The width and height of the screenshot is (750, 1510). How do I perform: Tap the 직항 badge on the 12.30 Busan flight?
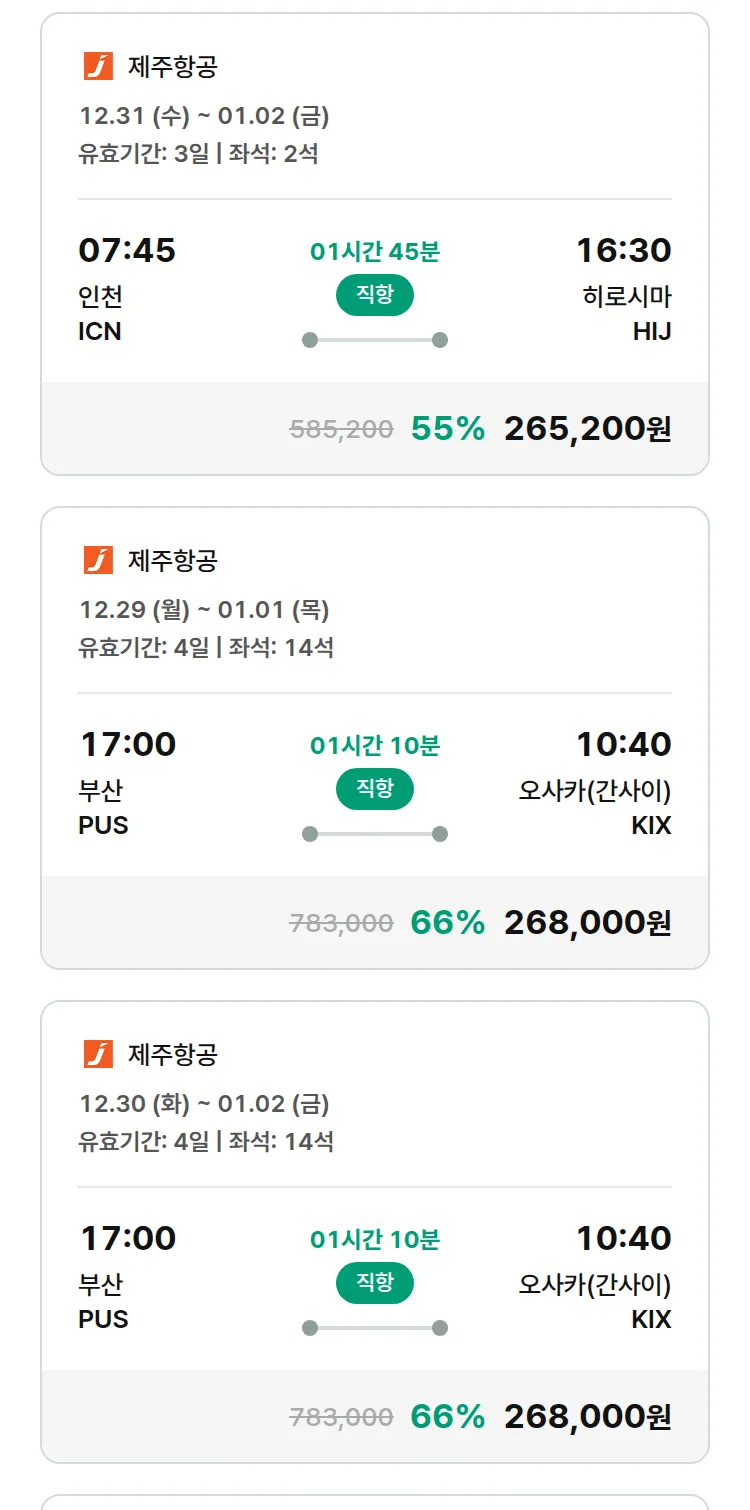point(374,1283)
